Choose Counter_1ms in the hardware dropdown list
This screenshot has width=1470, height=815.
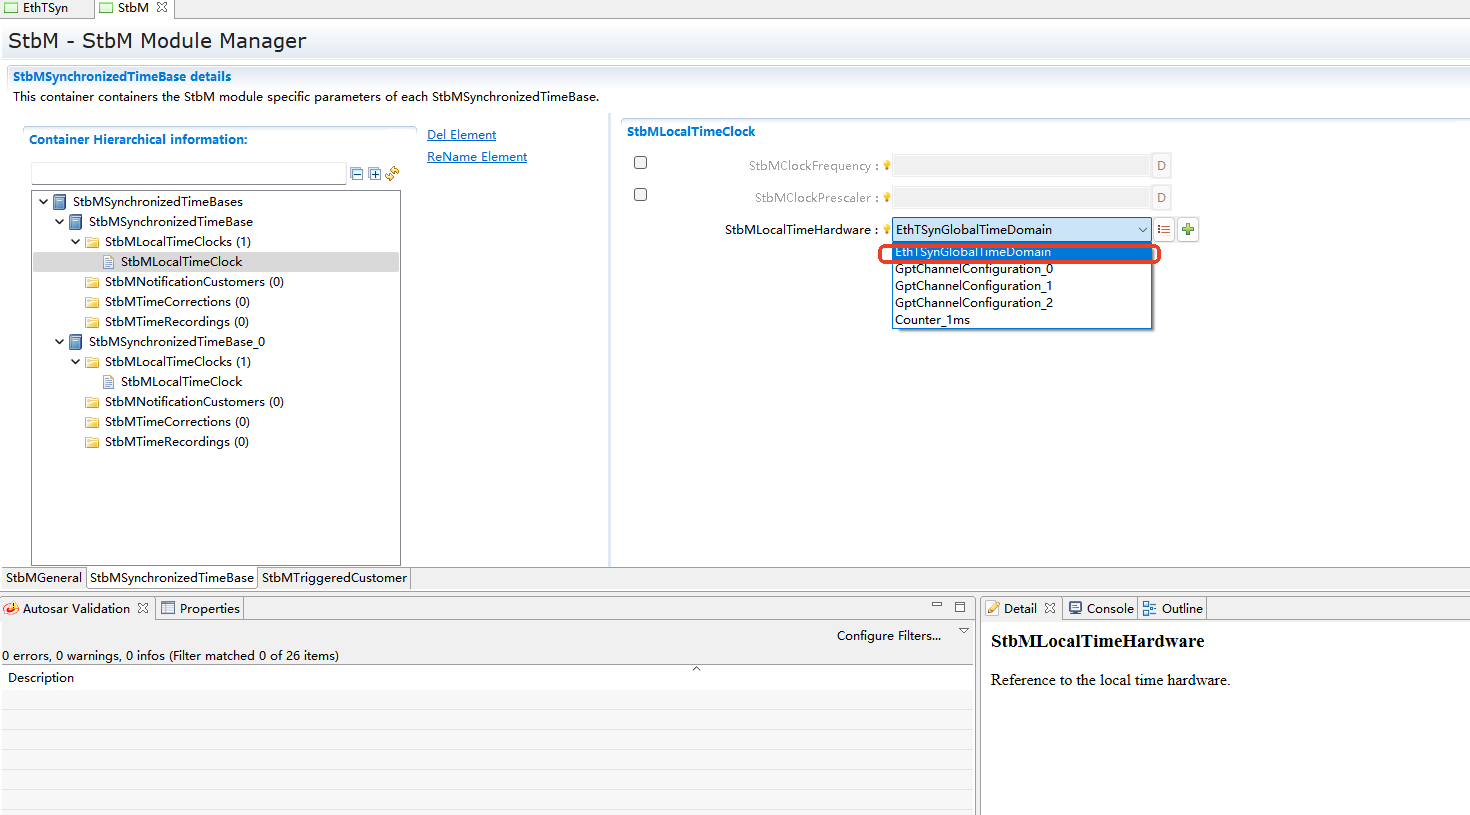pos(932,320)
